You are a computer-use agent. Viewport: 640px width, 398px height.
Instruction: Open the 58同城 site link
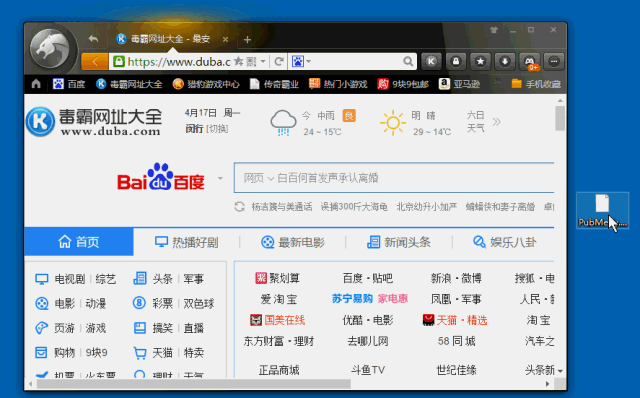[x=456, y=341]
